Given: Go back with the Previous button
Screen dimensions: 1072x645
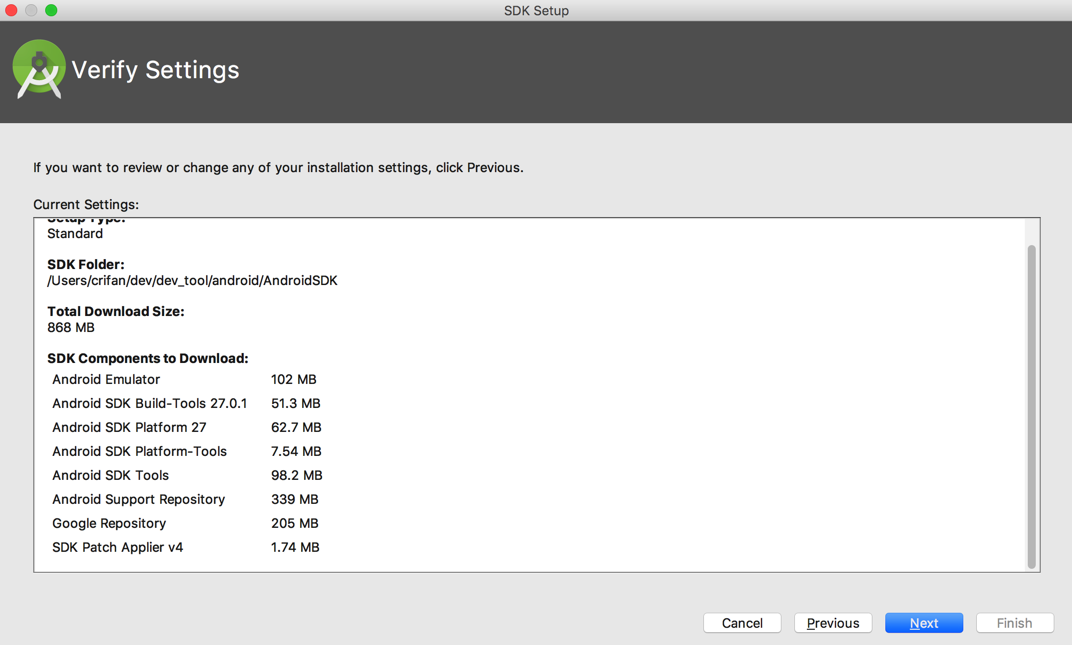Looking at the screenshot, I should click(833, 623).
